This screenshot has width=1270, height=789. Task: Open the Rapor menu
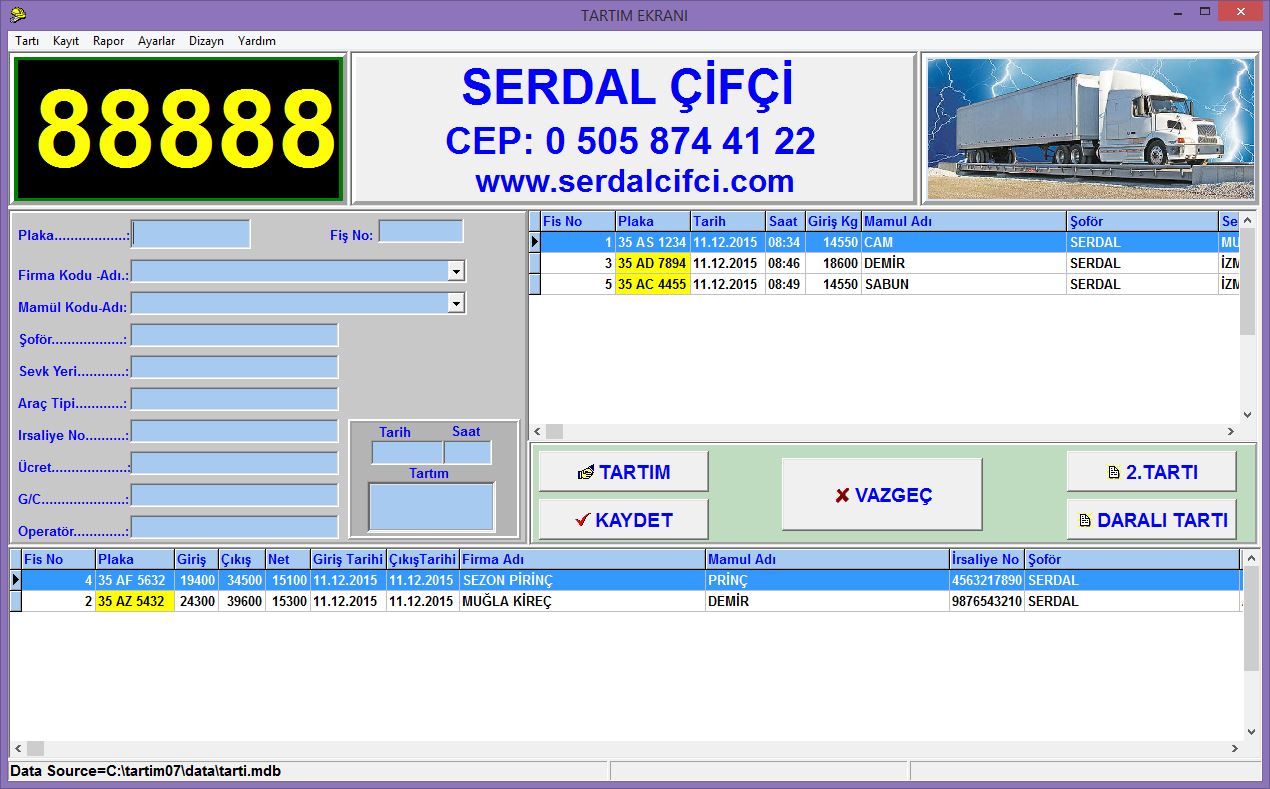(x=108, y=41)
